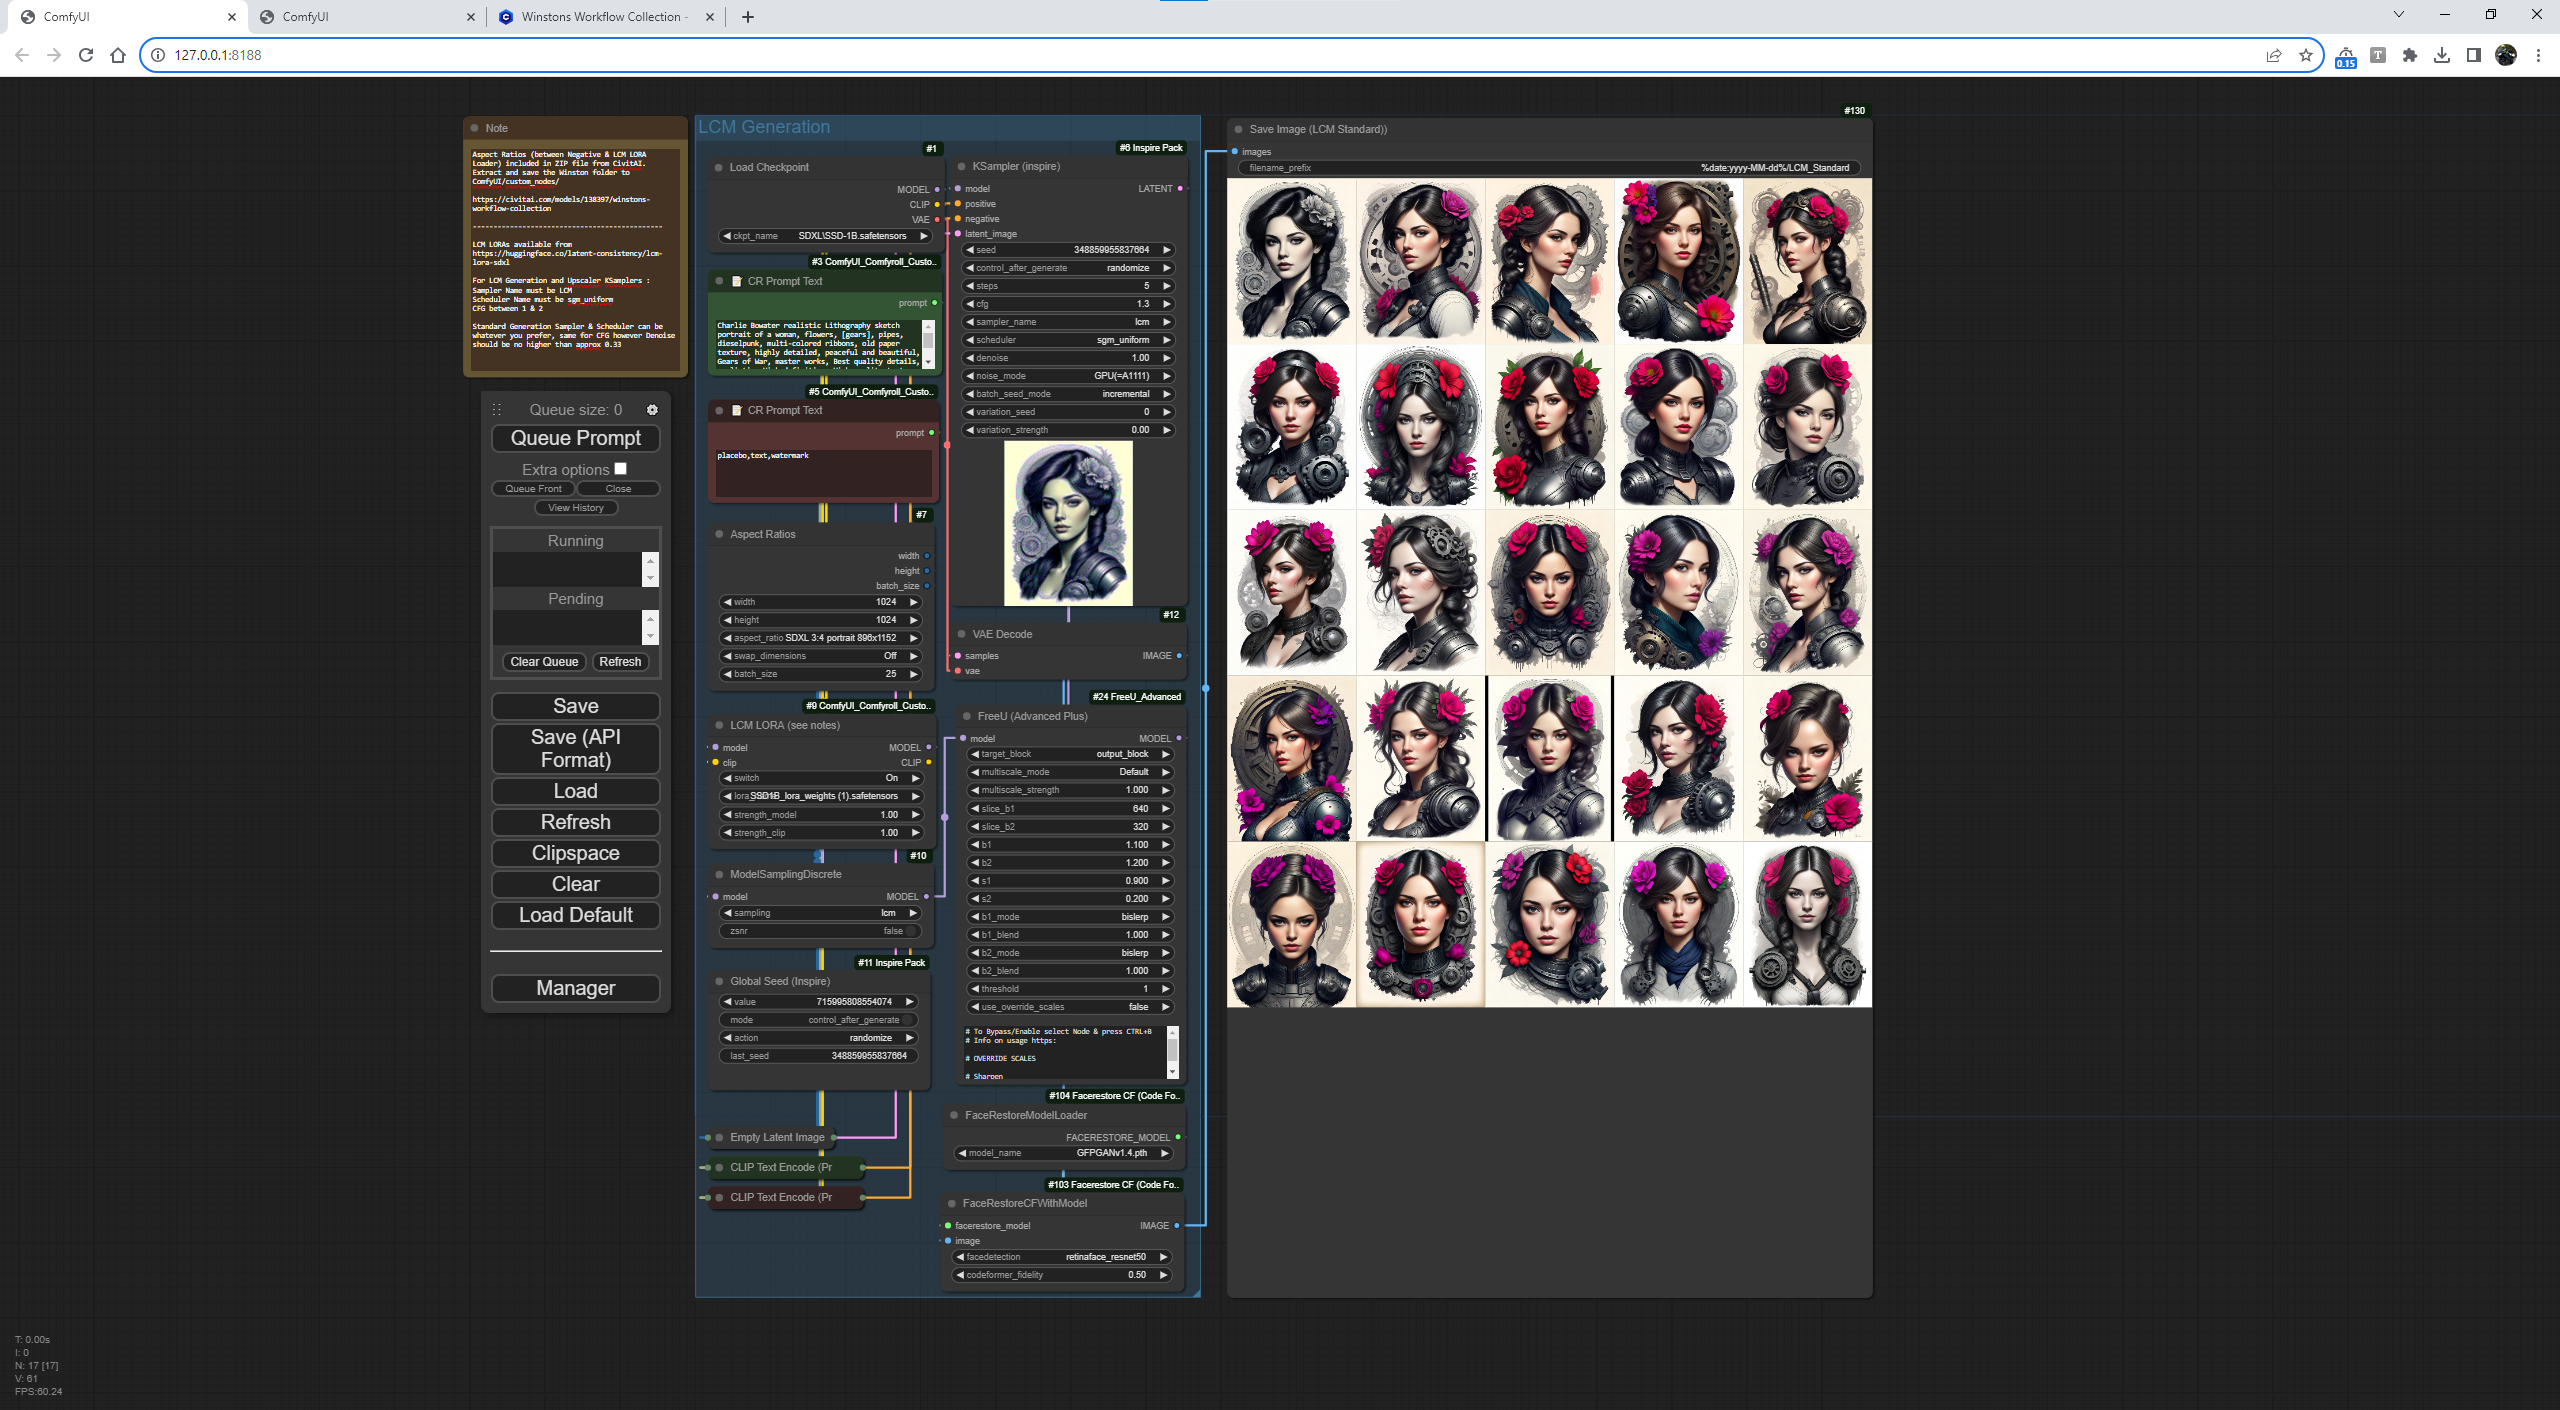Toggle Global Seed mode control_after_generate
This screenshot has width=2560, height=1410.
click(818, 1020)
